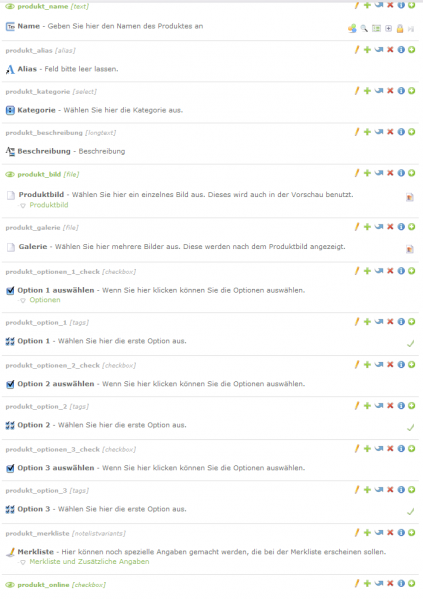Click the image file icon beside the Produktbild description
Screen dimensions: 423x599
(410, 197)
